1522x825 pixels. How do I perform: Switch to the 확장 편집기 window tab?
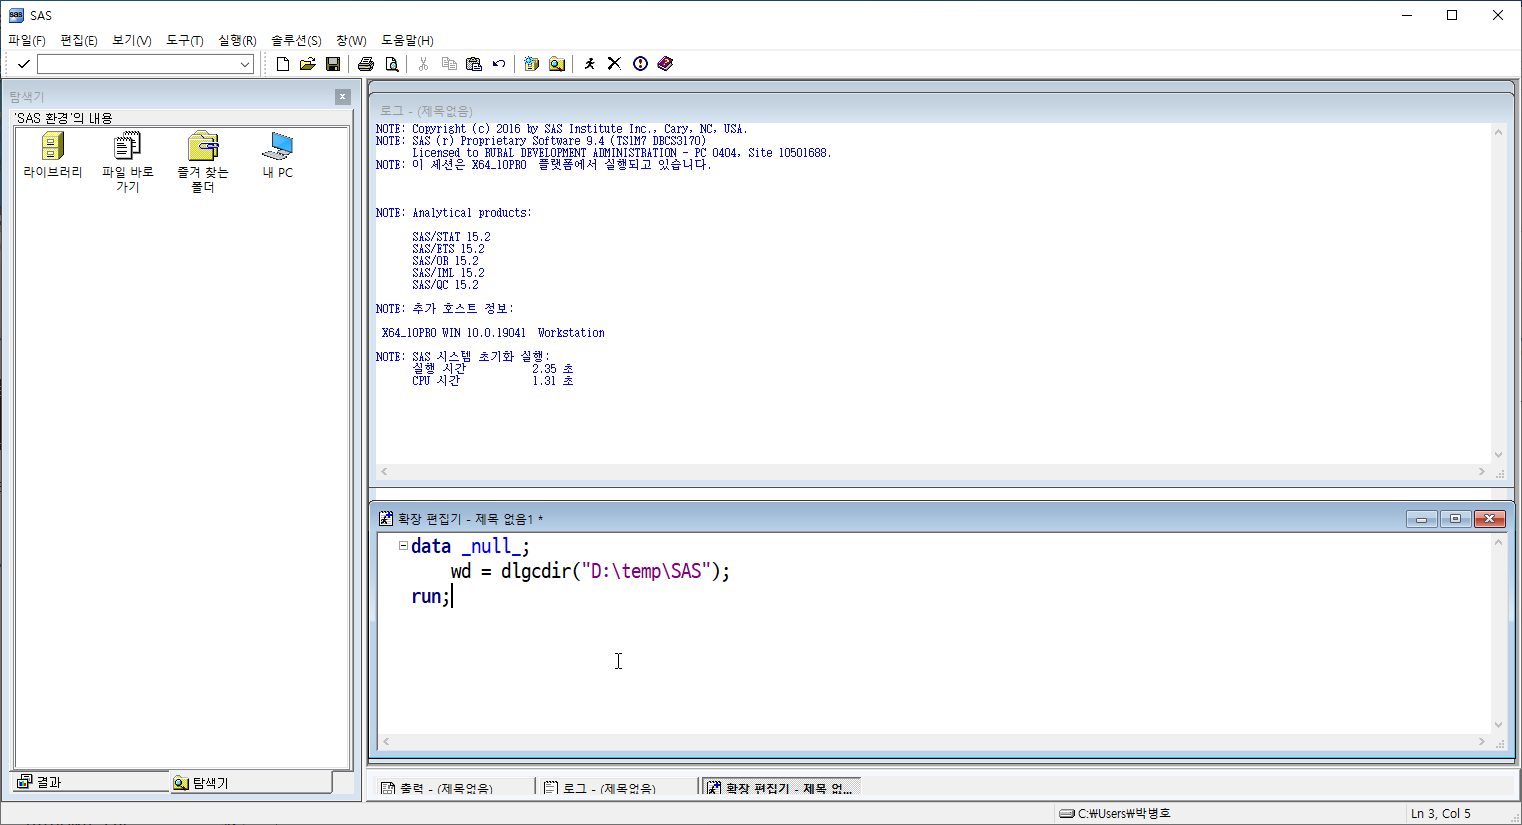pos(781,788)
